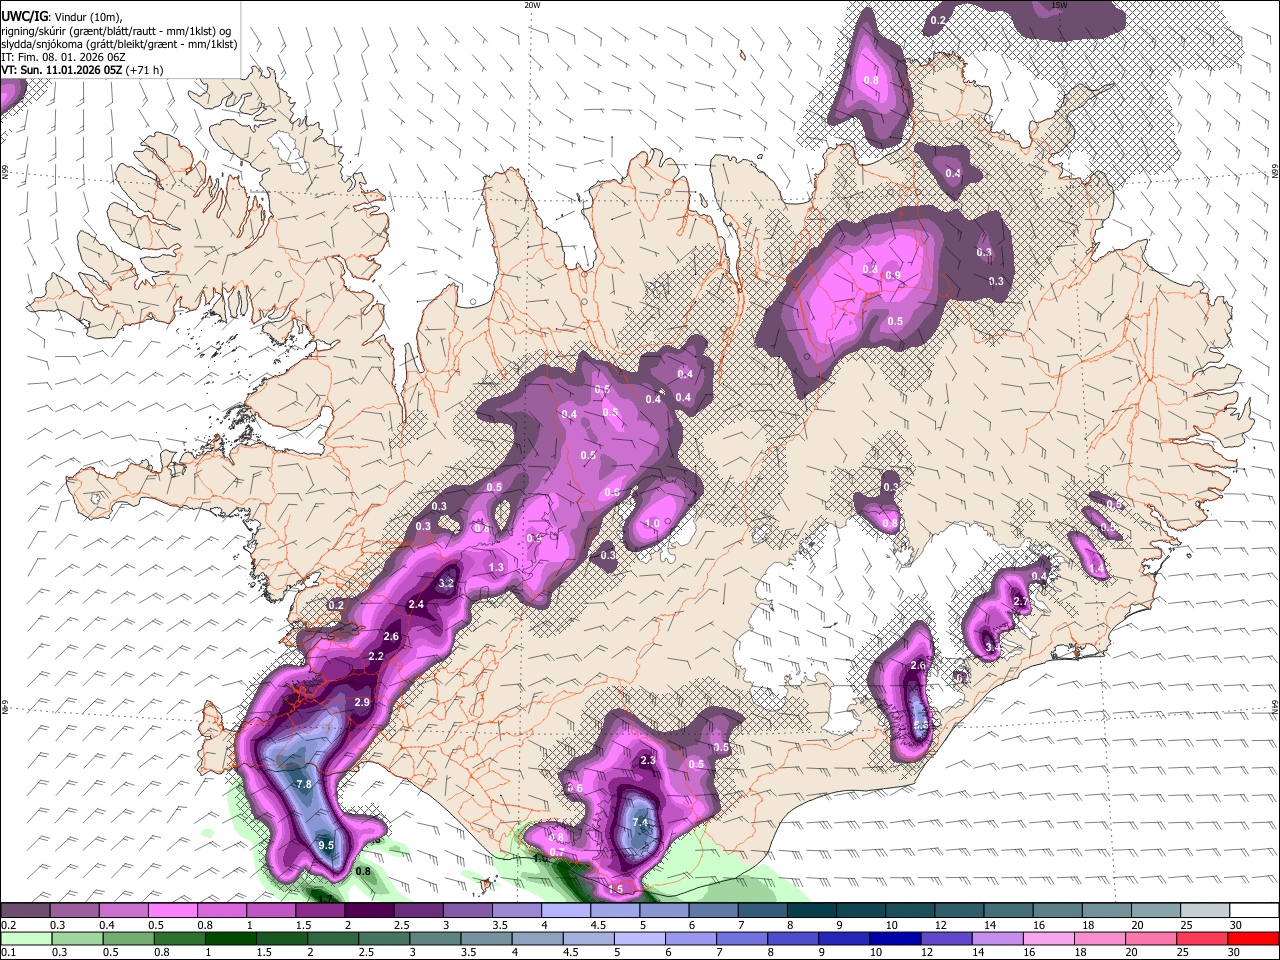Click the 7.8 precipitation value on map
Viewport: 1280px width, 960px height.
(x=305, y=785)
